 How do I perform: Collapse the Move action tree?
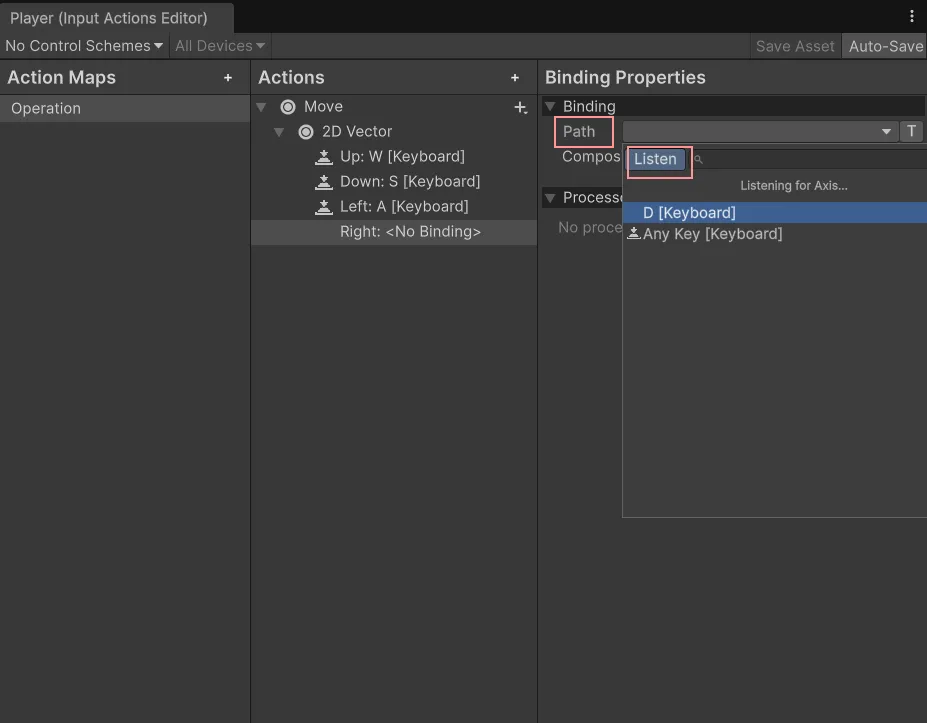(262, 107)
